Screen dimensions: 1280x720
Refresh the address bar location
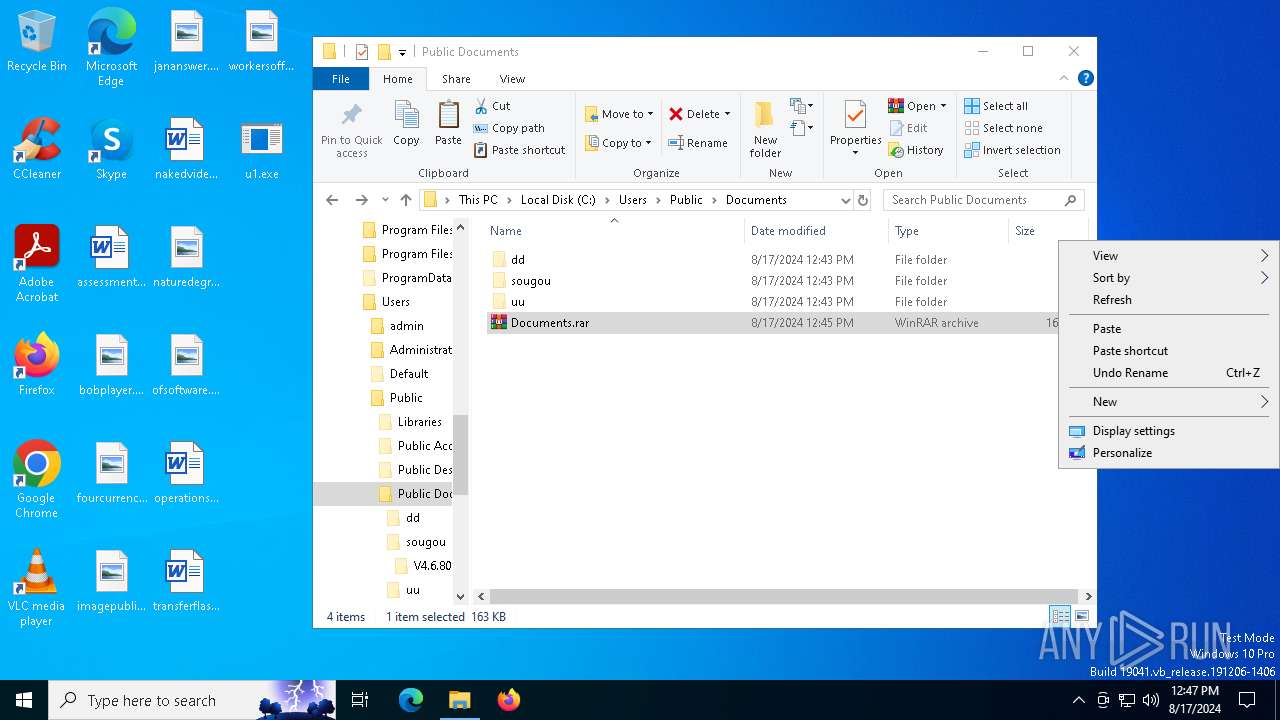[x=863, y=200]
